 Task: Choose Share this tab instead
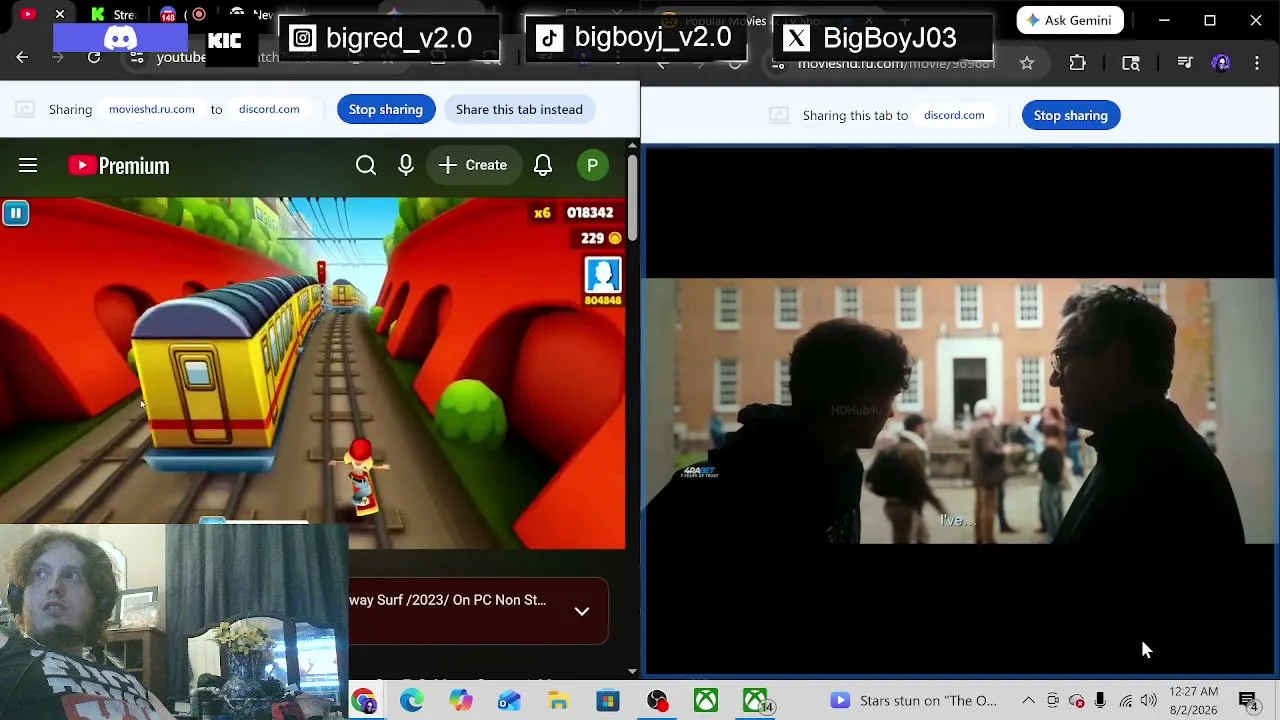(519, 109)
